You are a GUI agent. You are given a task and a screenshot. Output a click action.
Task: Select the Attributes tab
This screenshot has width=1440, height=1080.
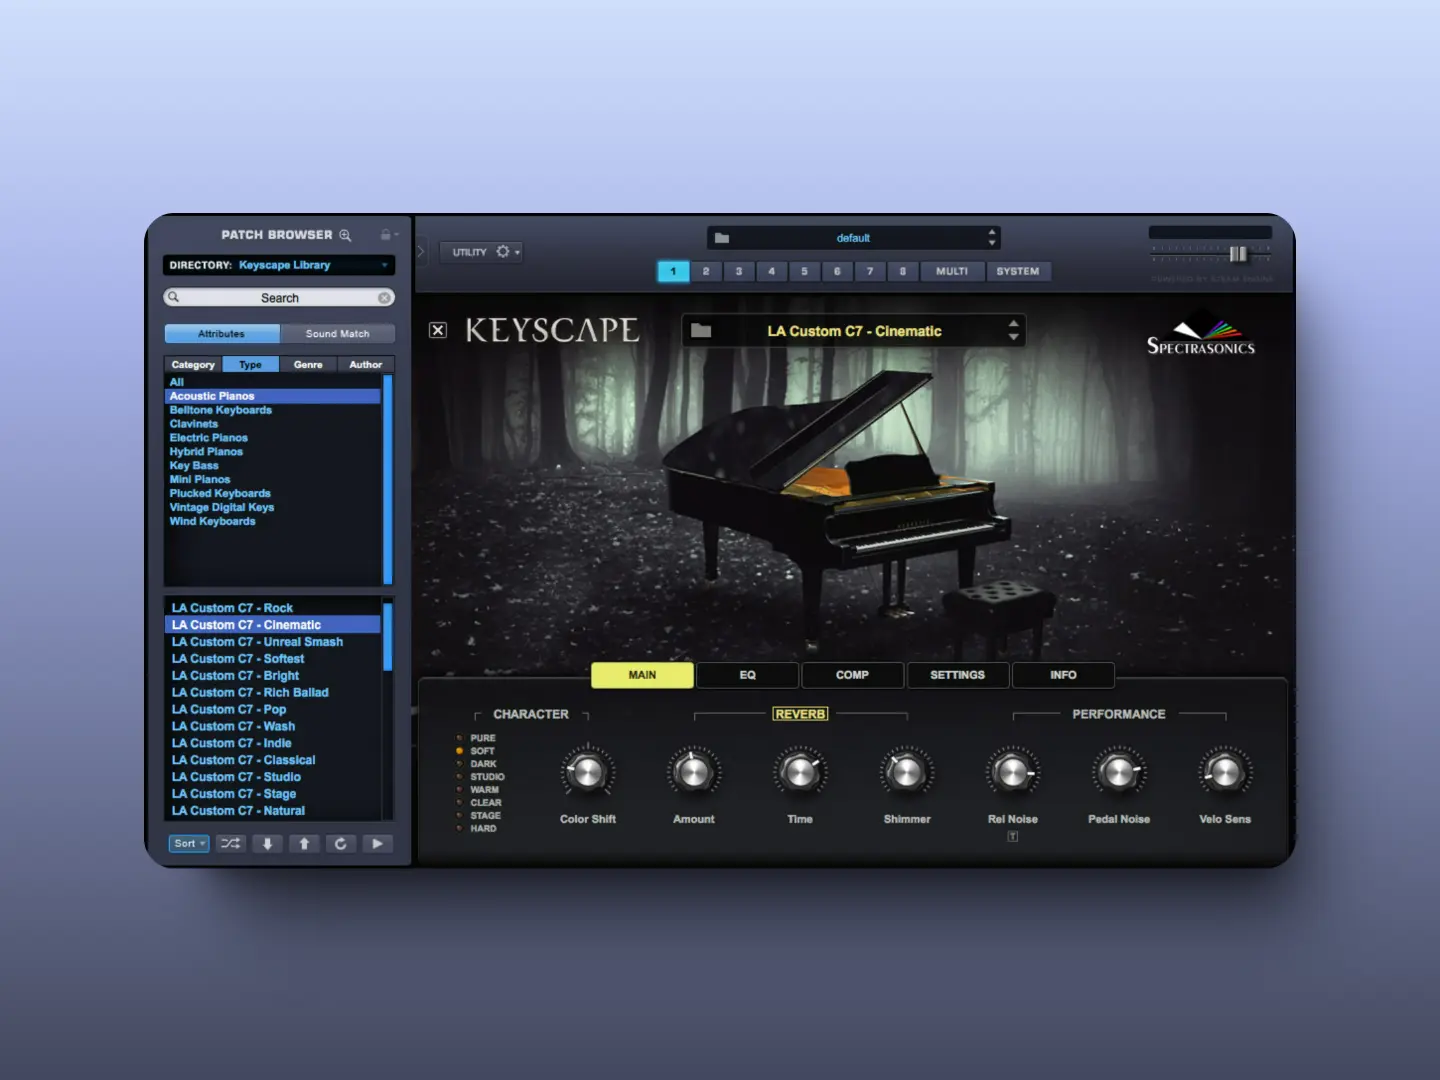pos(222,334)
